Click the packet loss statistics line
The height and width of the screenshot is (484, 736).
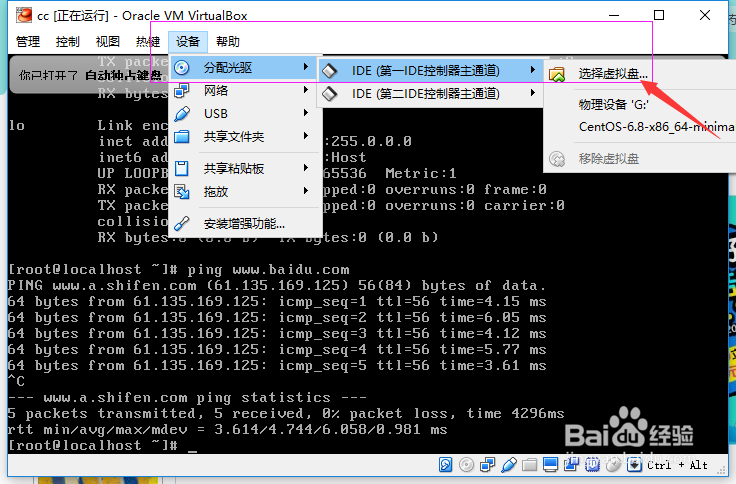point(286,414)
